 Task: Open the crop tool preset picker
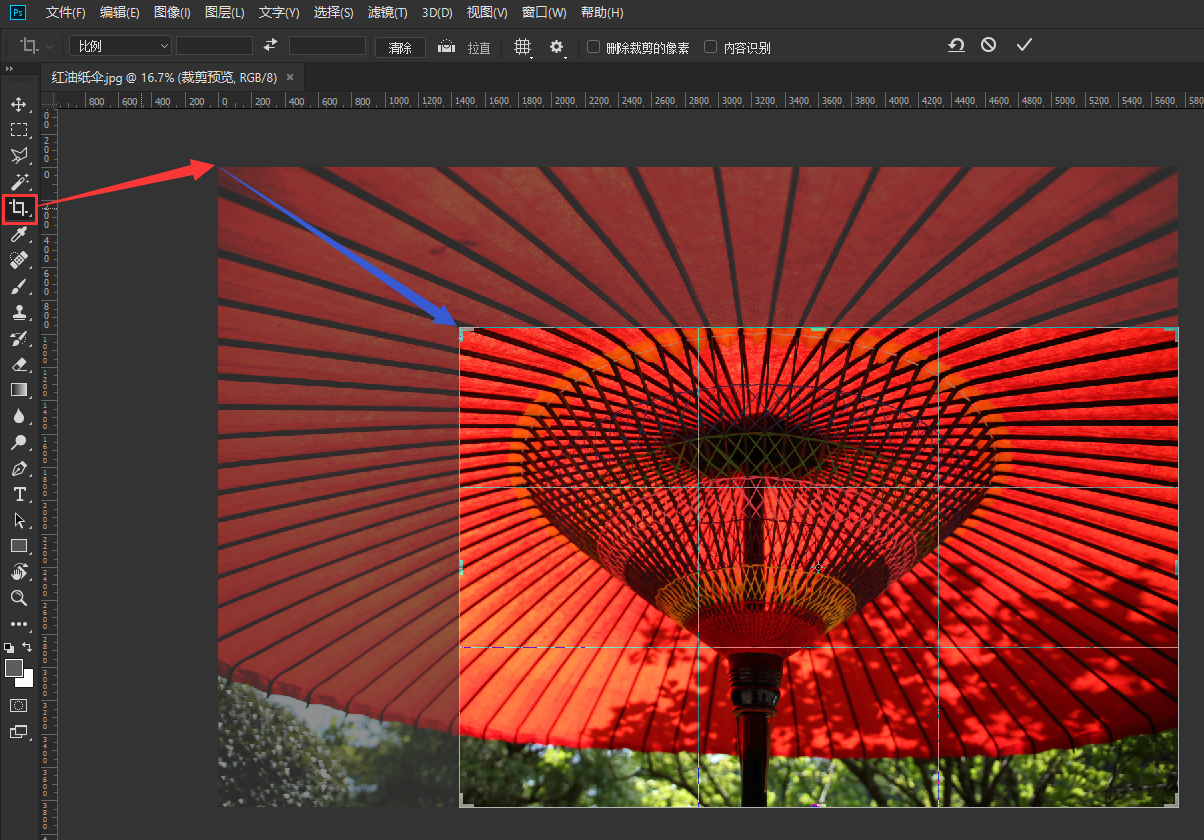coord(36,46)
